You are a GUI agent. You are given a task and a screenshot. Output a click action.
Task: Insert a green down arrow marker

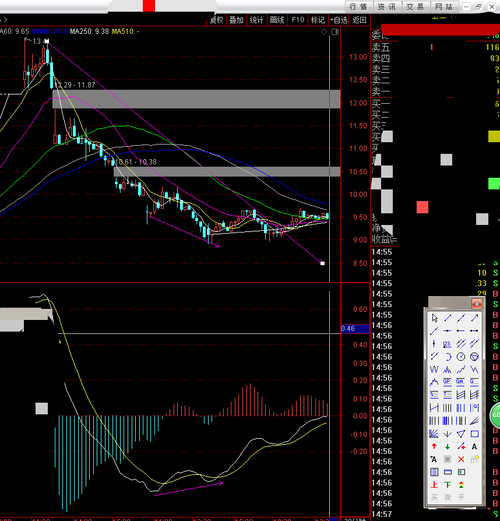pyautogui.click(x=447, y=446)
